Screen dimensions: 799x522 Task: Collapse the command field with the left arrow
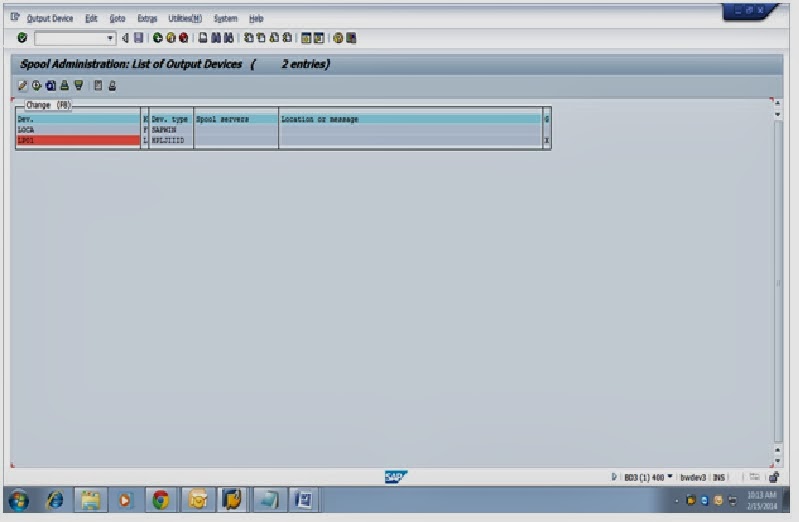(125, 38)
